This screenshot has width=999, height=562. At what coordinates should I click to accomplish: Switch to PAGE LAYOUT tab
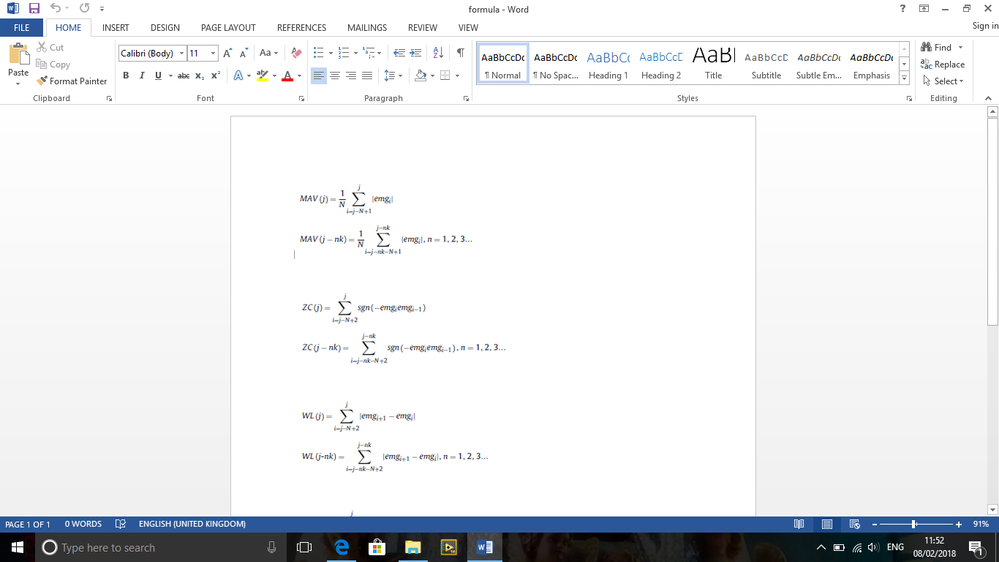[x=228, y=27]
